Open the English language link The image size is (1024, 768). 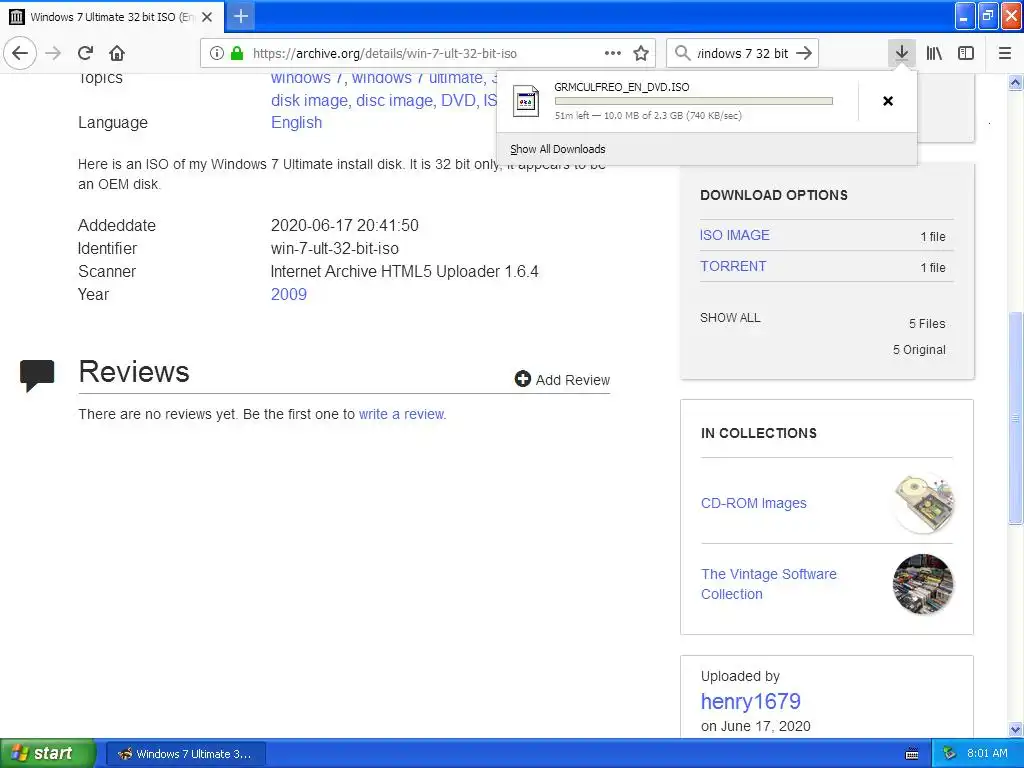296,122
